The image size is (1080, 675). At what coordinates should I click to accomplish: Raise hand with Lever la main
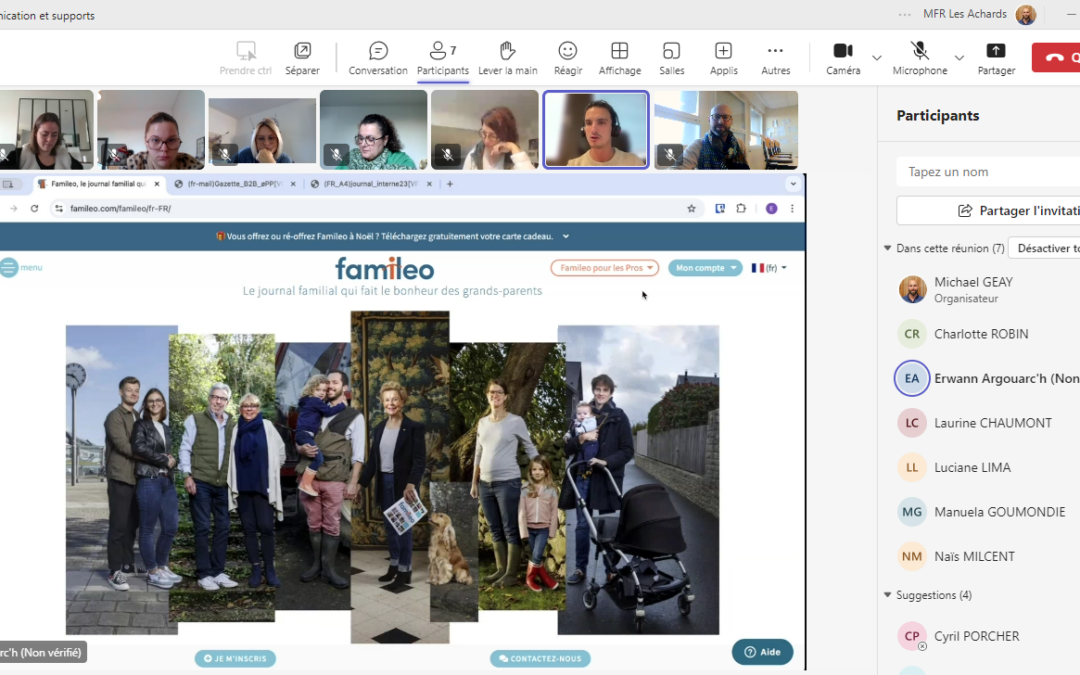click(x=508, y=59)
